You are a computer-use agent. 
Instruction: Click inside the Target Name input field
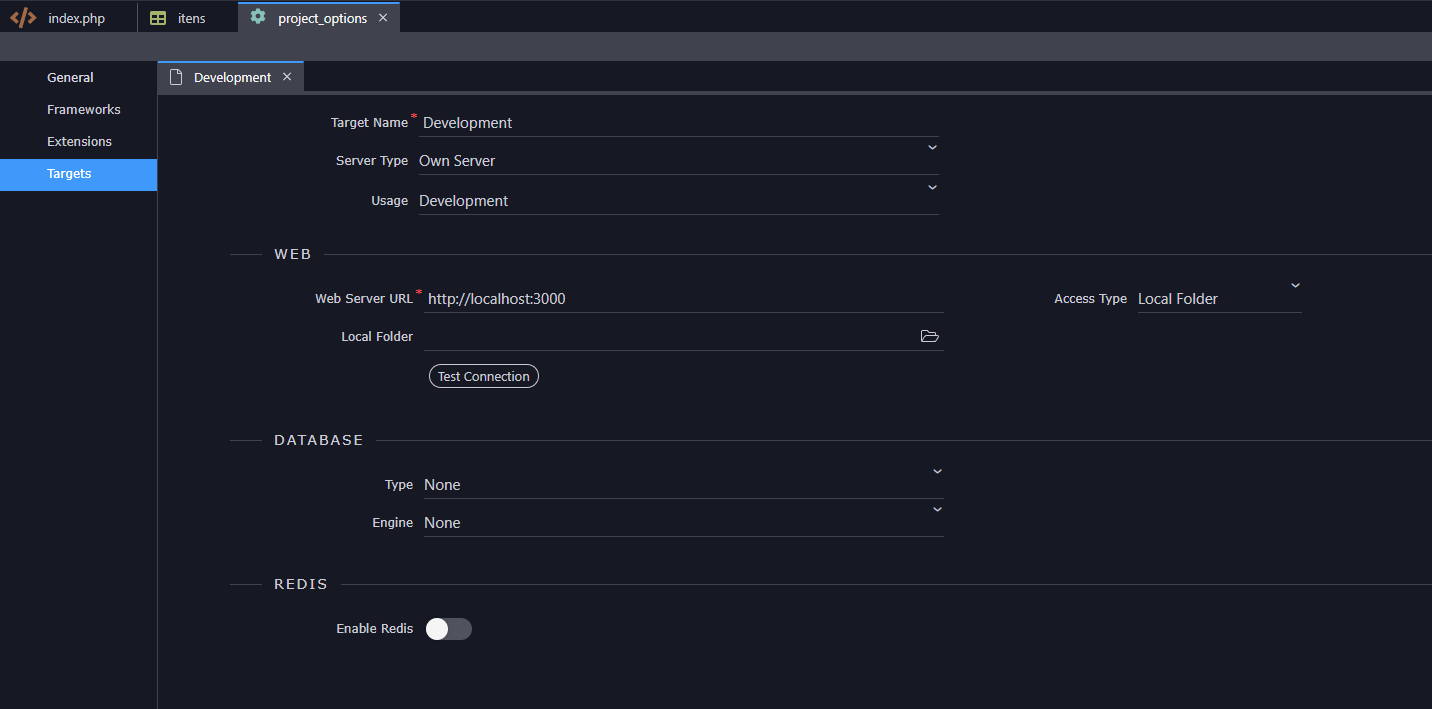click(600, 122)
